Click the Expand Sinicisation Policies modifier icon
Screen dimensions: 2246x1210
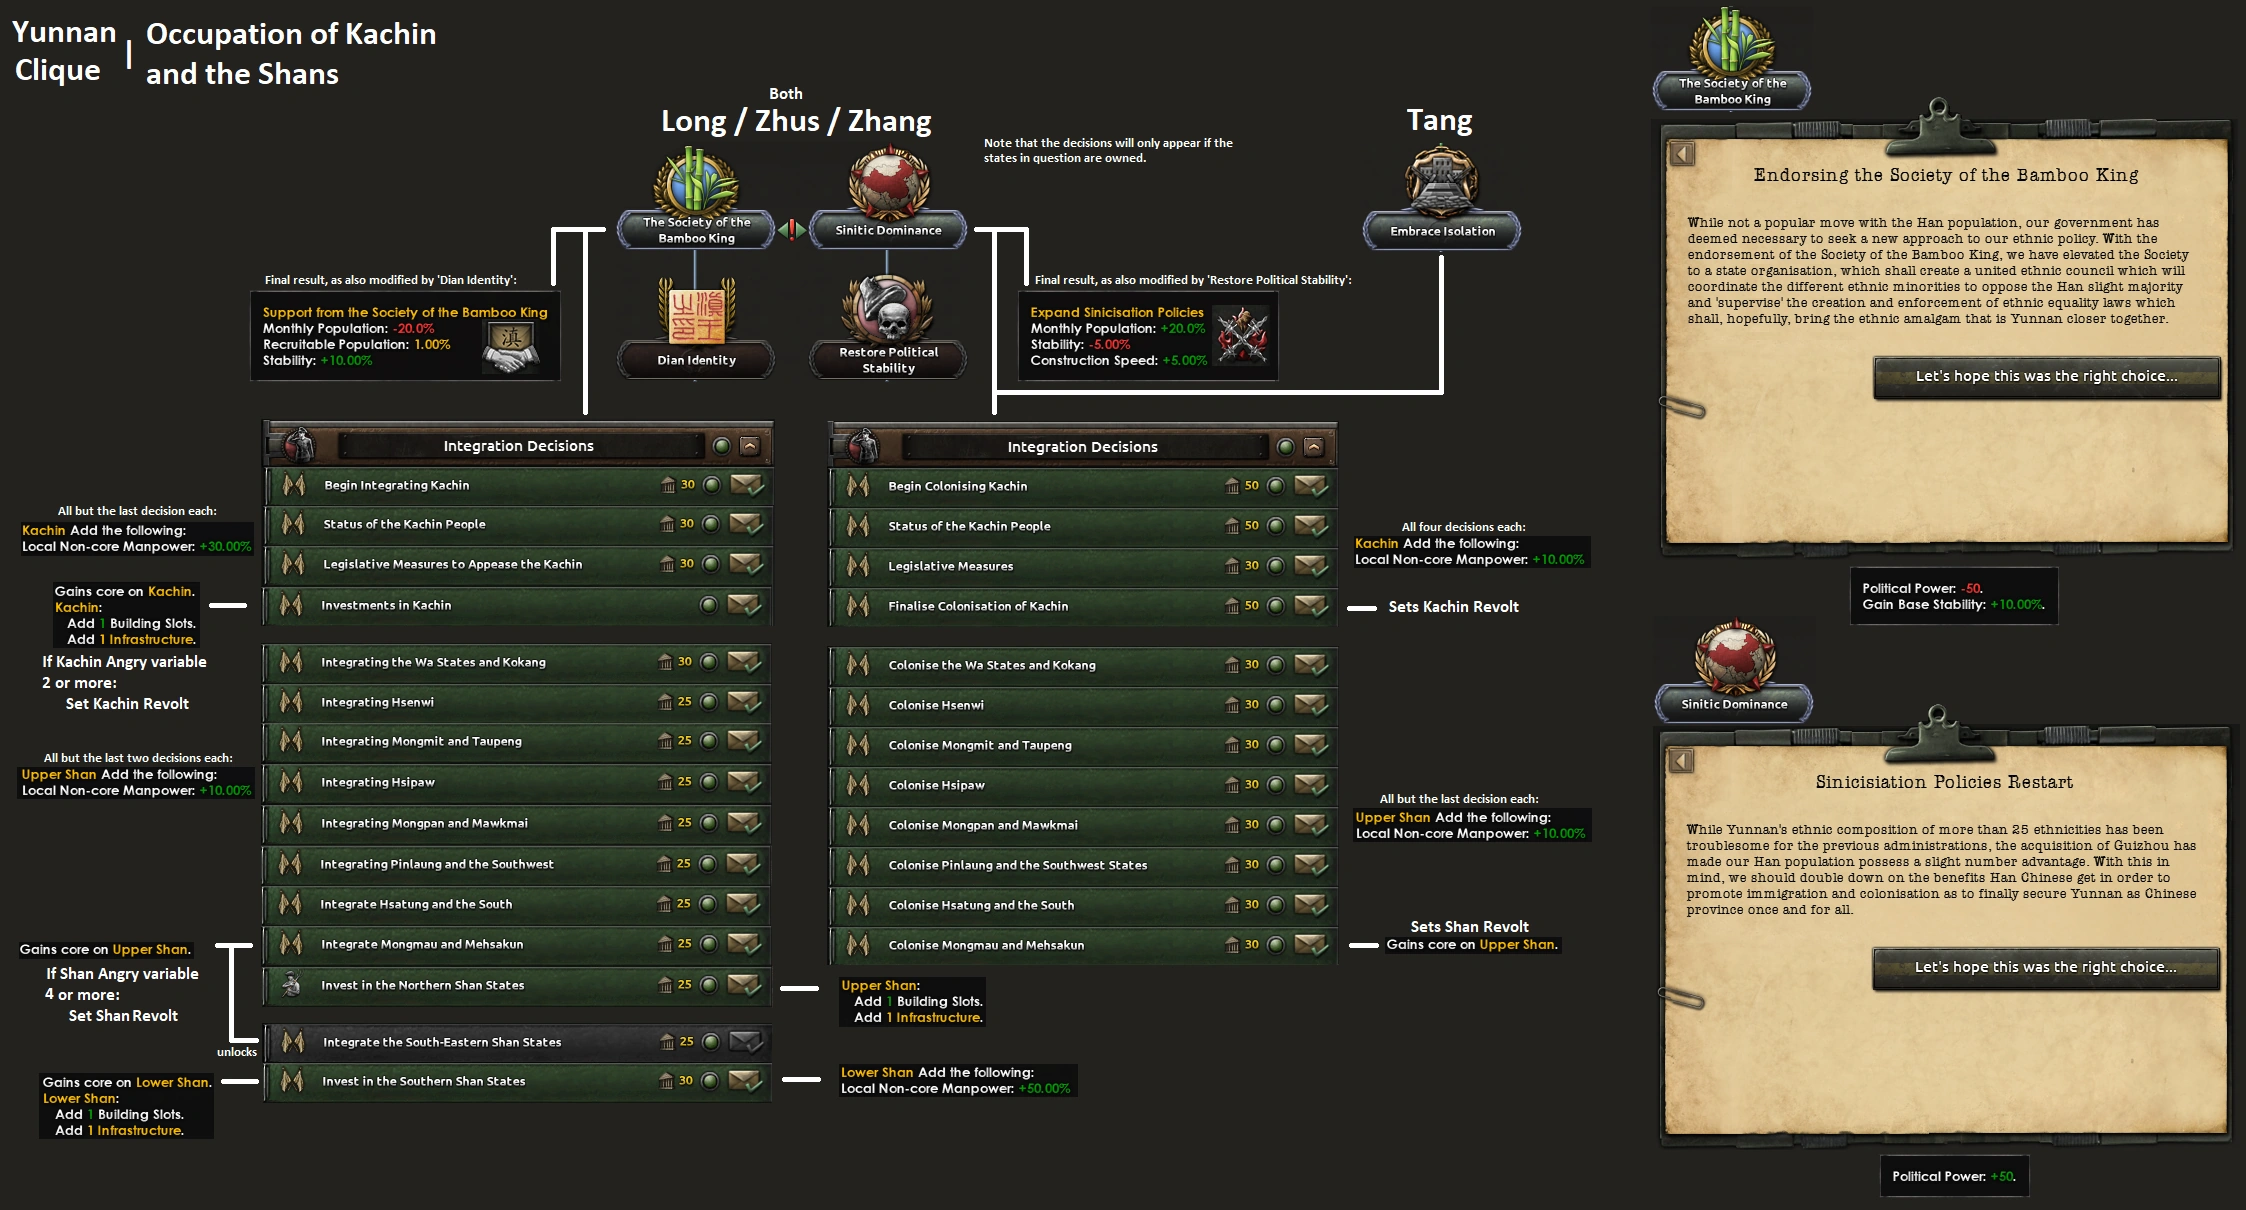tap(1242, 336)
